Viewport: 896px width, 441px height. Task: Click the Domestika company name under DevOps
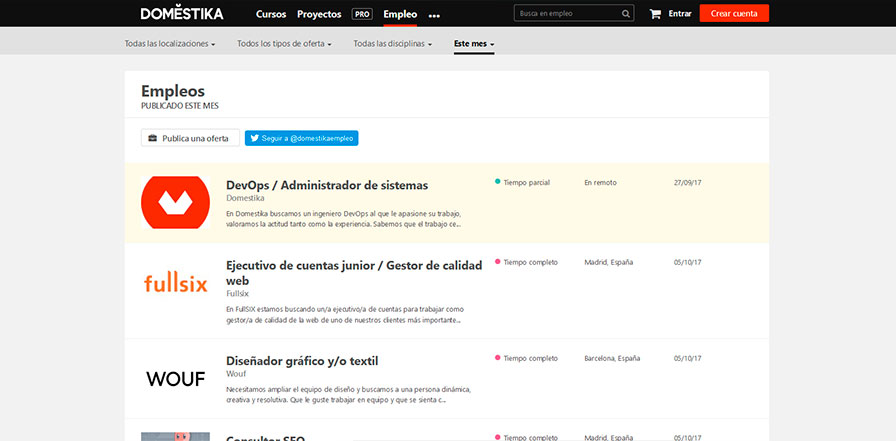[245, 198]
